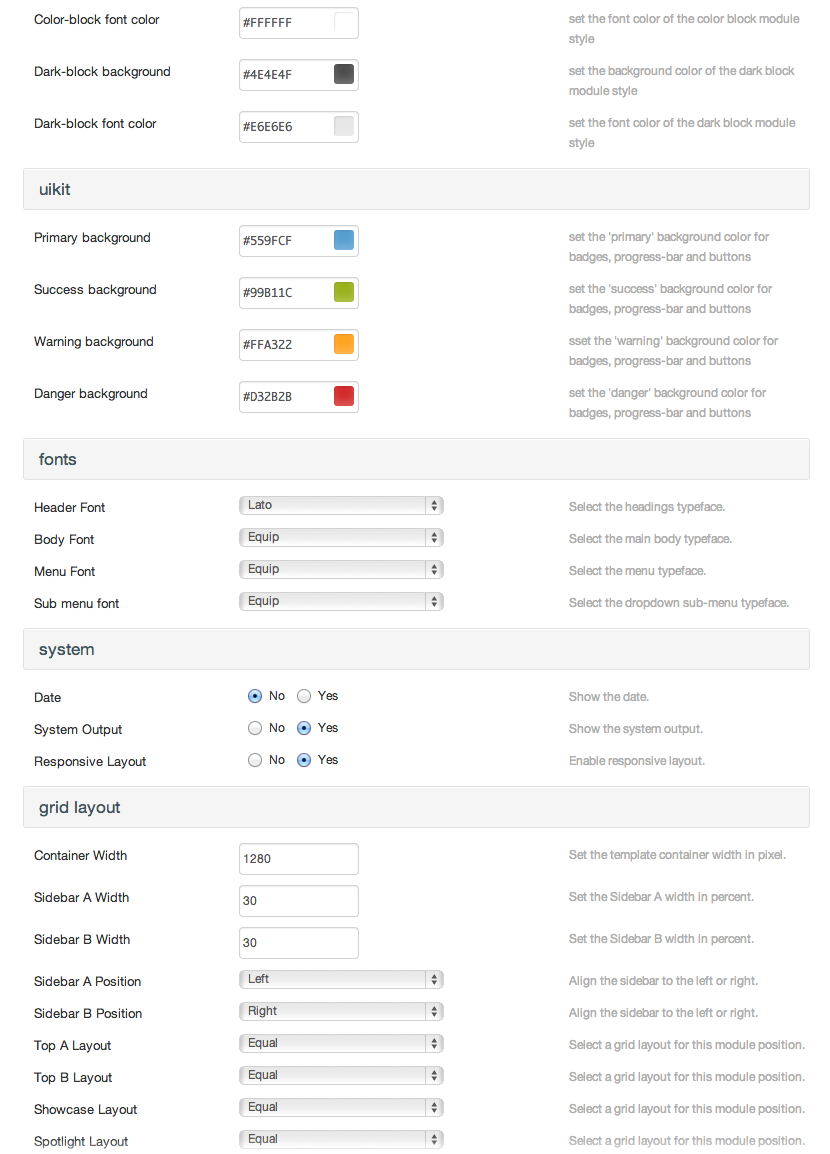This screenshot has width=830, height=1154.
Task: Open the Showcase Layout dropdown
Action: 341,1108
